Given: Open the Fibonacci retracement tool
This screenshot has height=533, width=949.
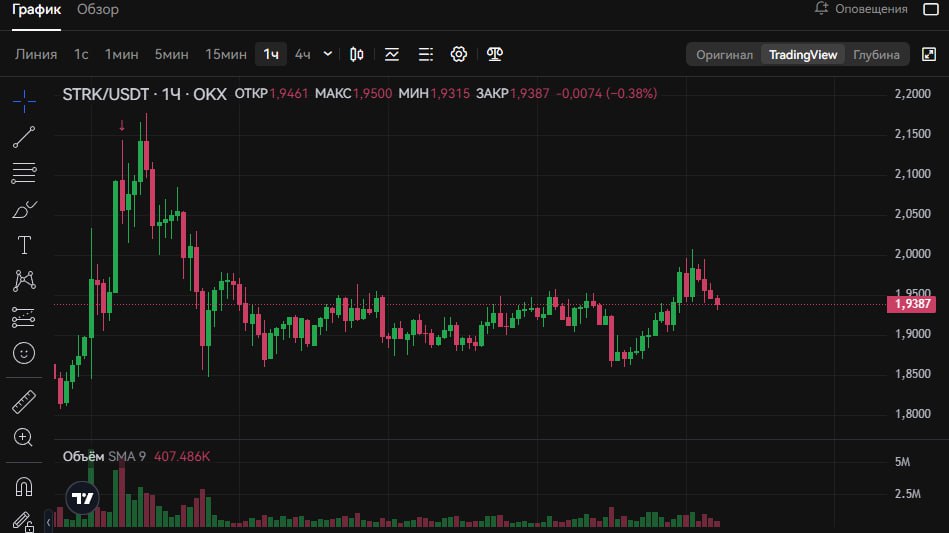Looking at the screenshot, I should coord(24,173).
